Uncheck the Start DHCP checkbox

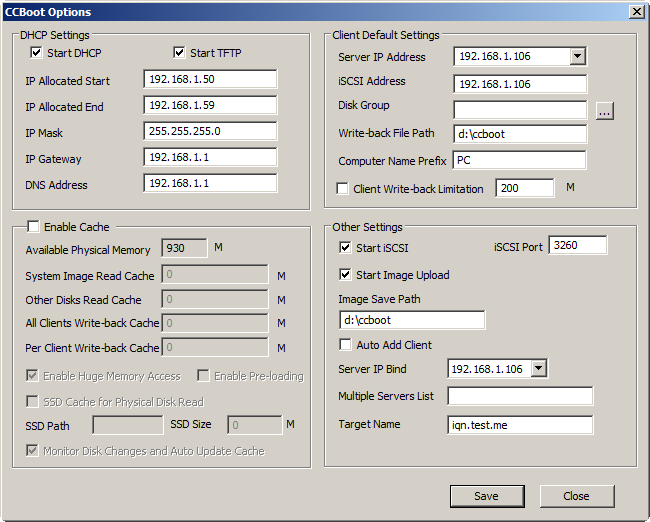point(37,53)
